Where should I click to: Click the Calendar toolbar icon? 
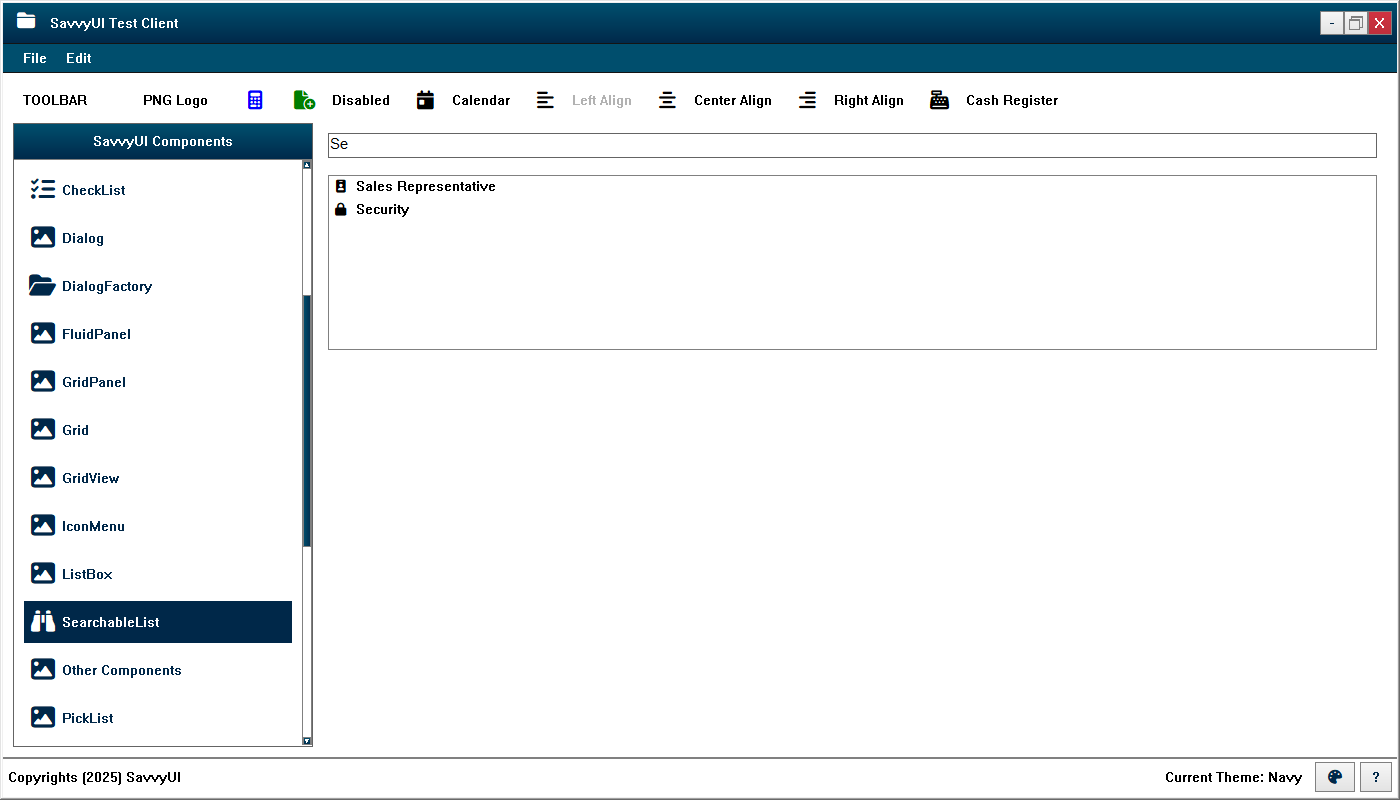click(426, 100)
